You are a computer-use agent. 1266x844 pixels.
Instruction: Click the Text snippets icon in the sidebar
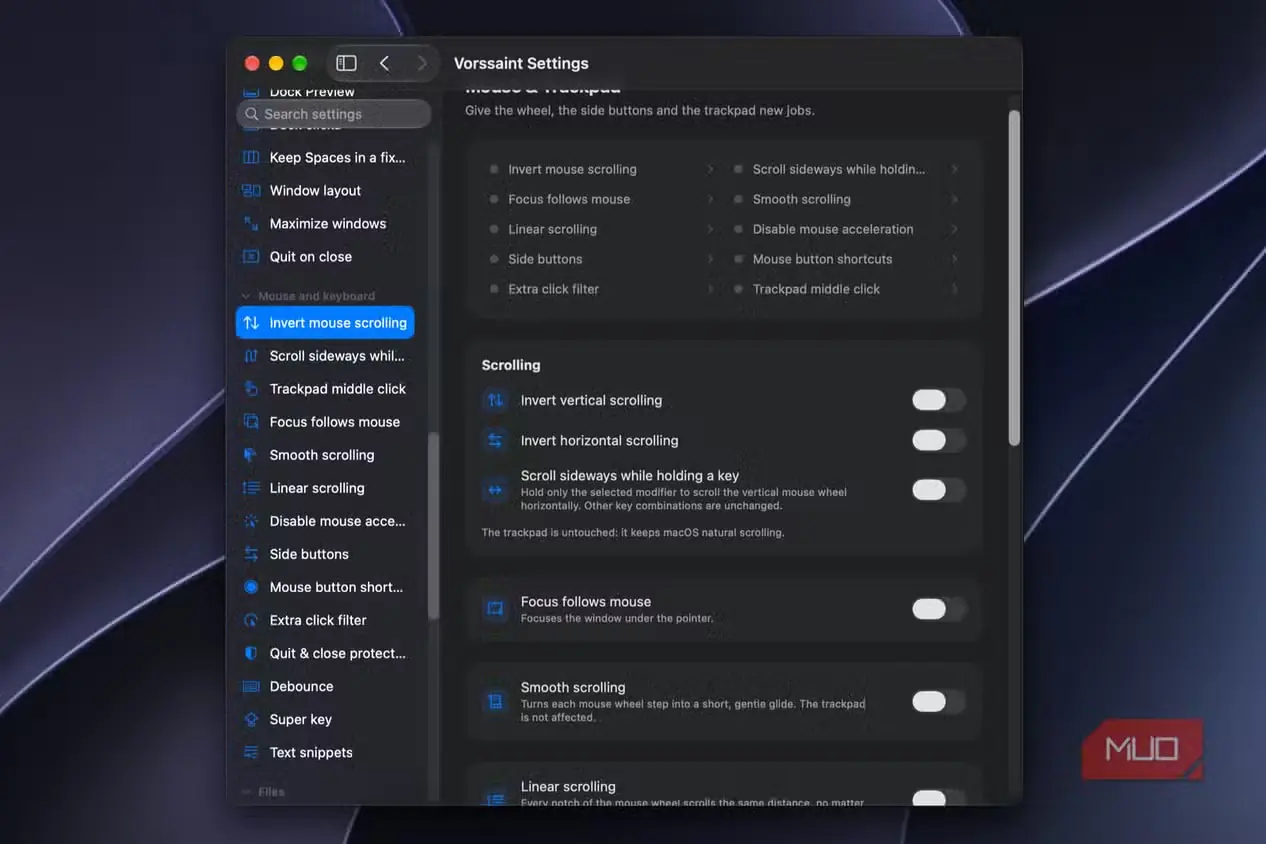pos(251,752)
